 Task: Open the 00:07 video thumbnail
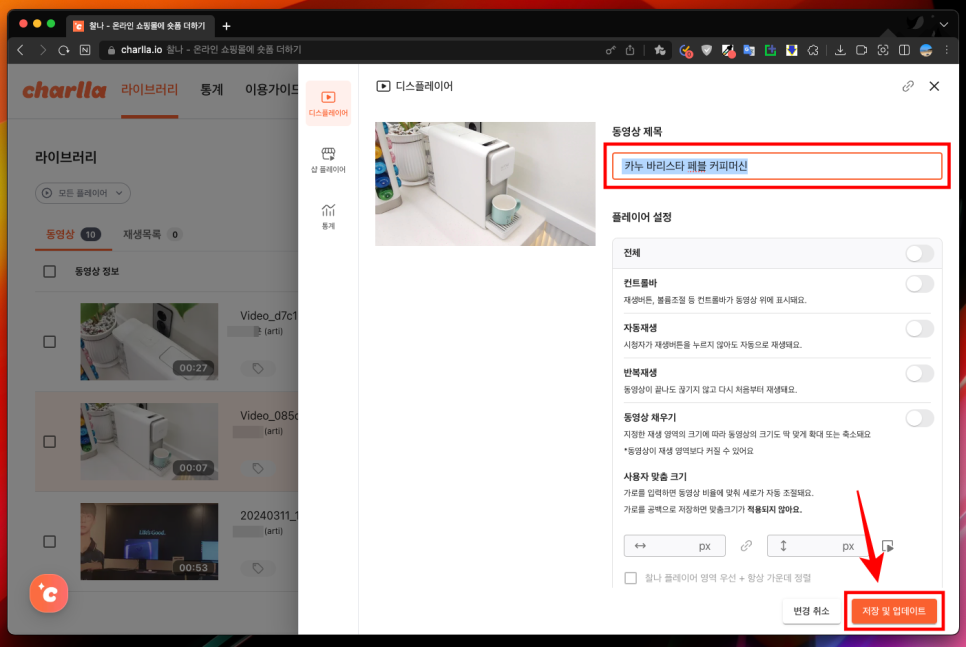pos(149,441)
